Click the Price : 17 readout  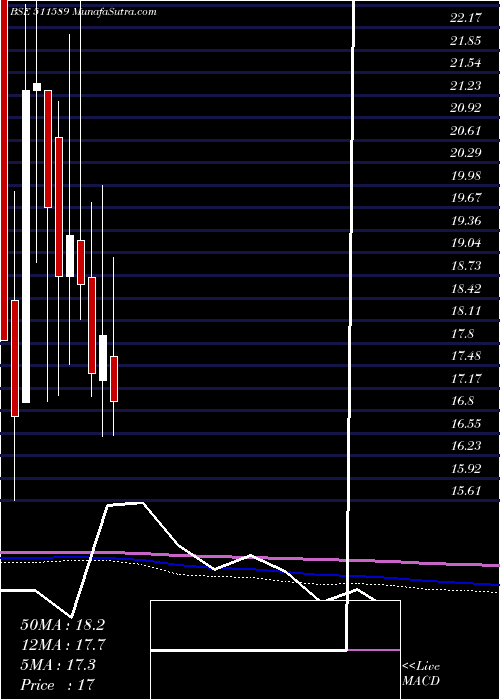57,685
